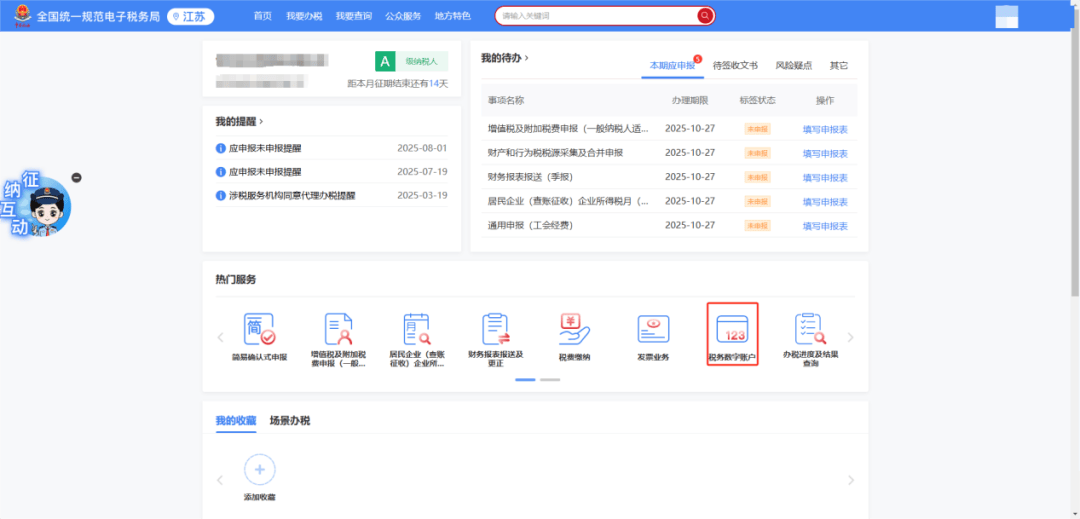
Task: Click the red search magnifier button
Action: click(x=706, y=16)
